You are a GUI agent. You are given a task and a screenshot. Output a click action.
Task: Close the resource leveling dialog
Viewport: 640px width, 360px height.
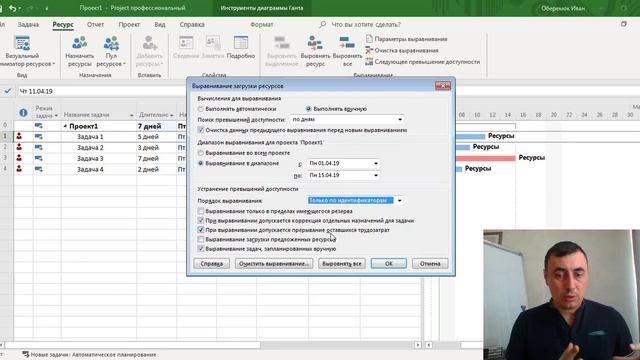tap(443, 86)
